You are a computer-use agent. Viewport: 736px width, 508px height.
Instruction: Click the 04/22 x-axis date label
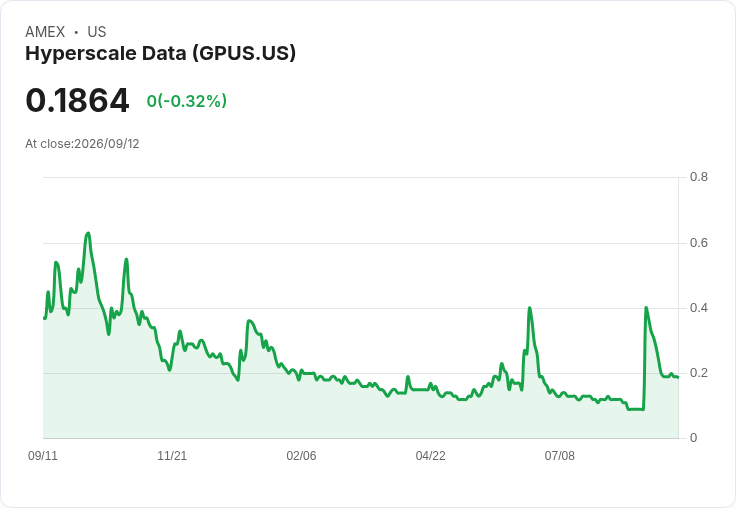430,455
